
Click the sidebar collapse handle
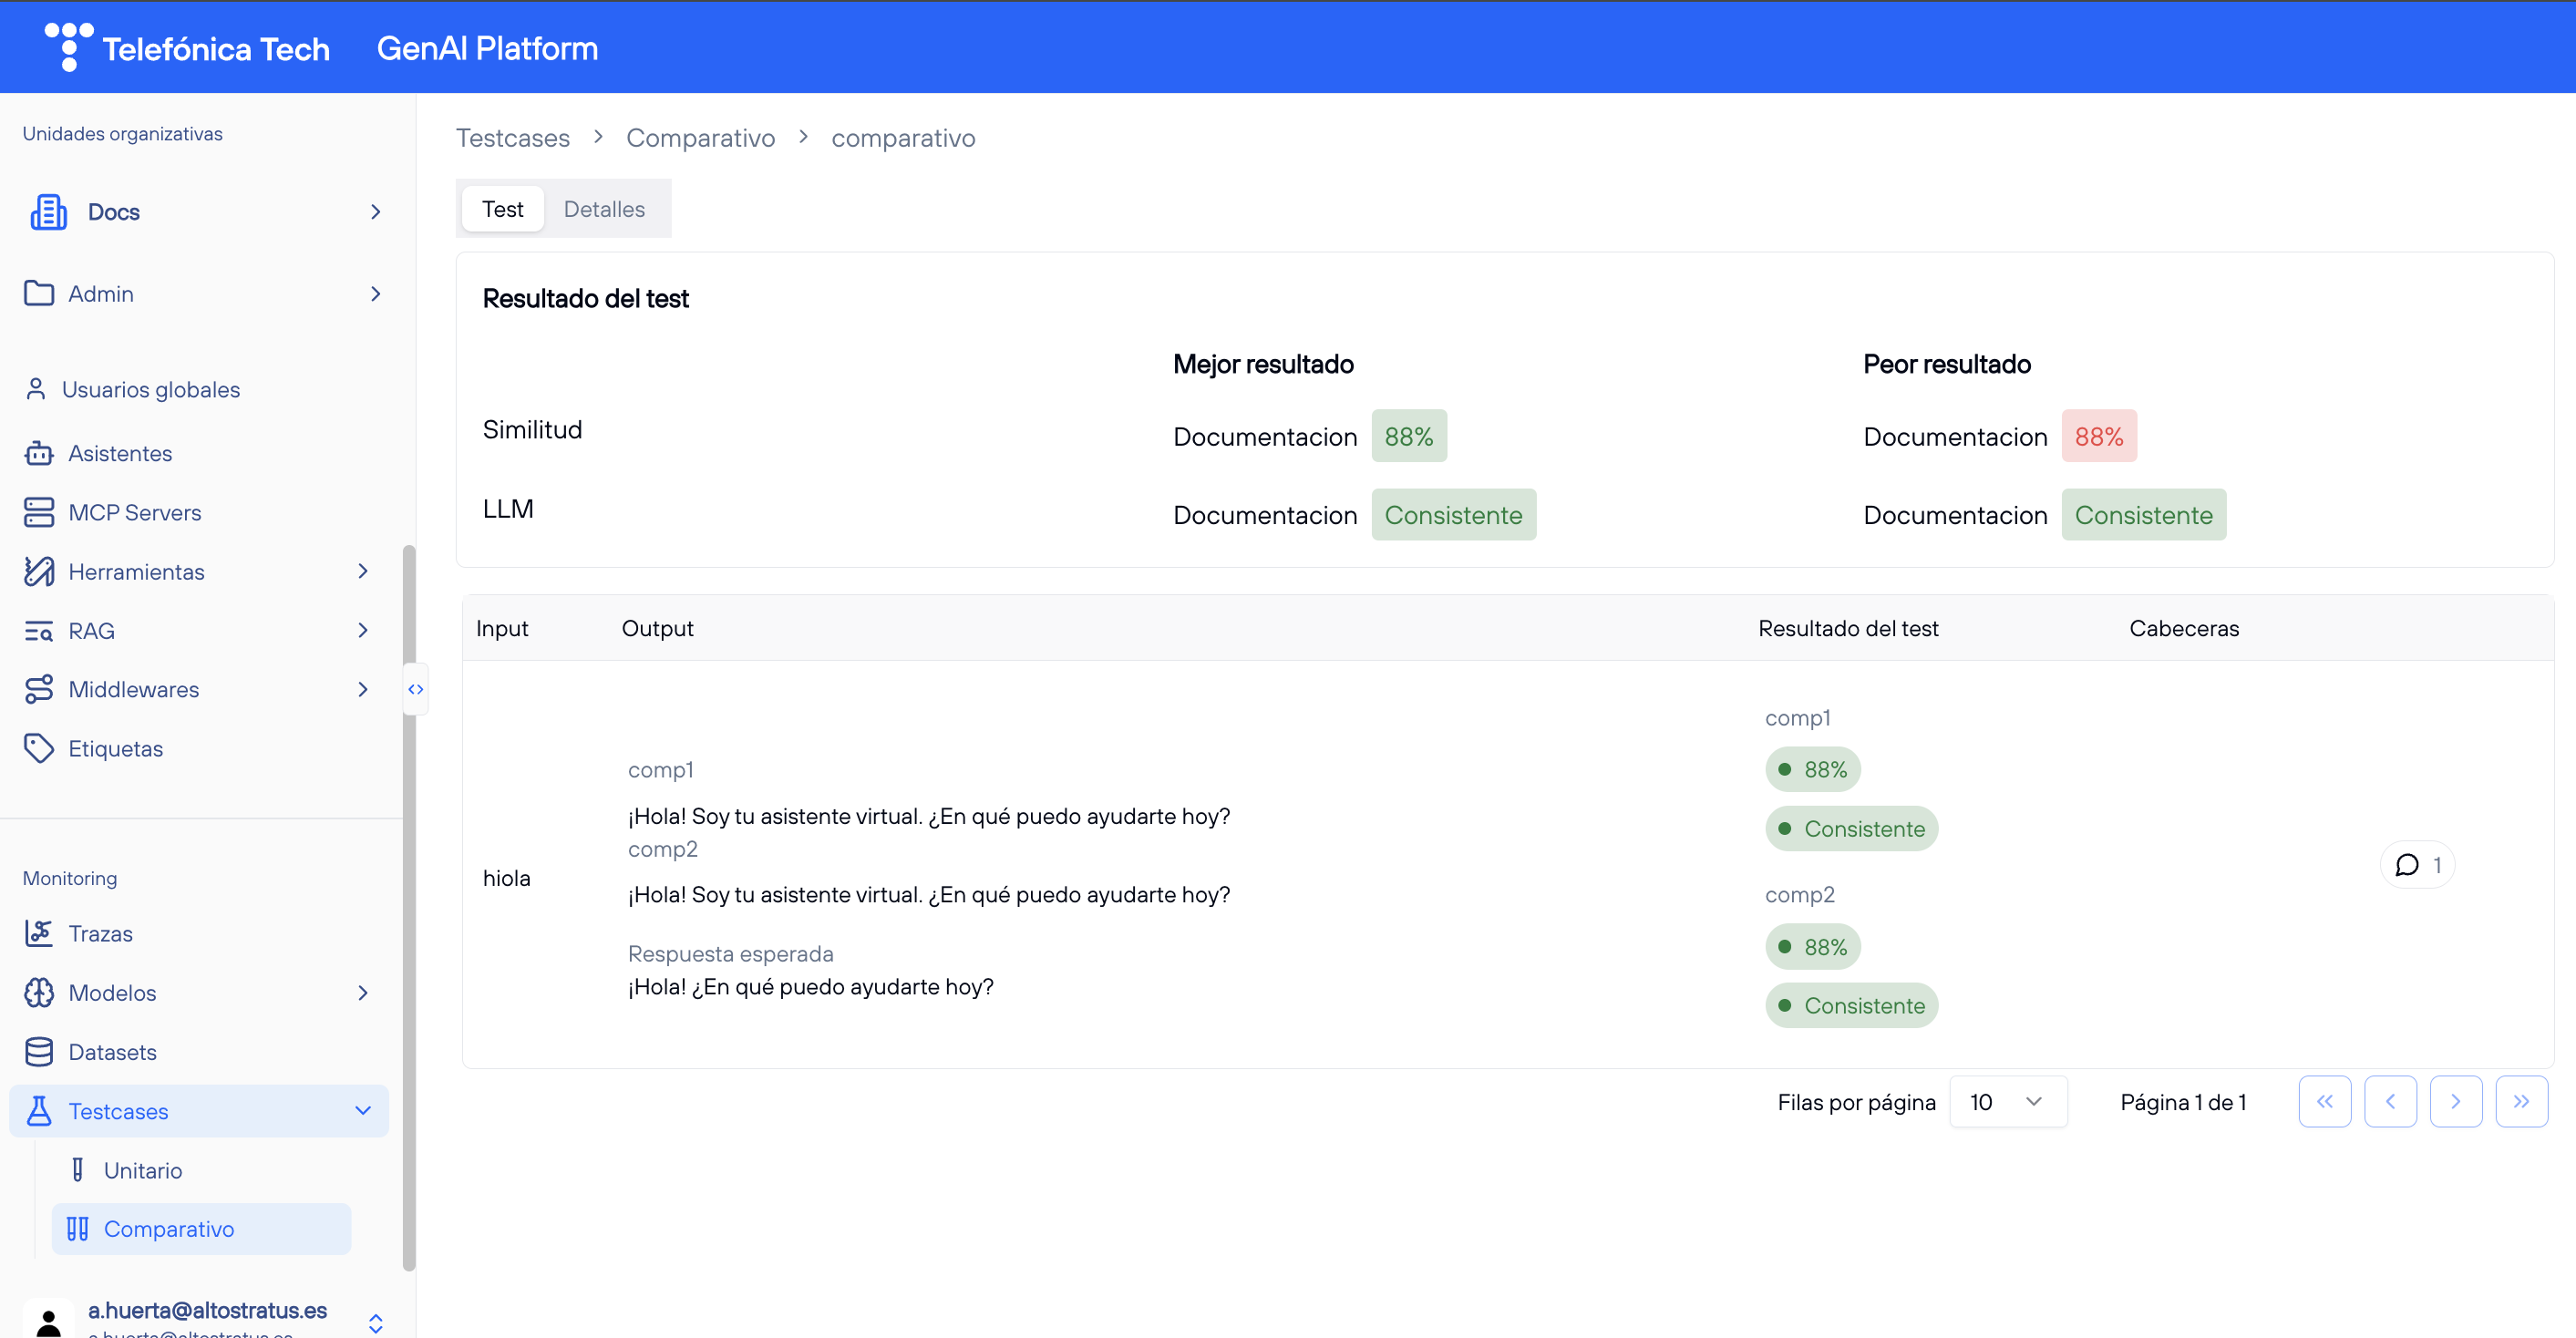point(415,689)
